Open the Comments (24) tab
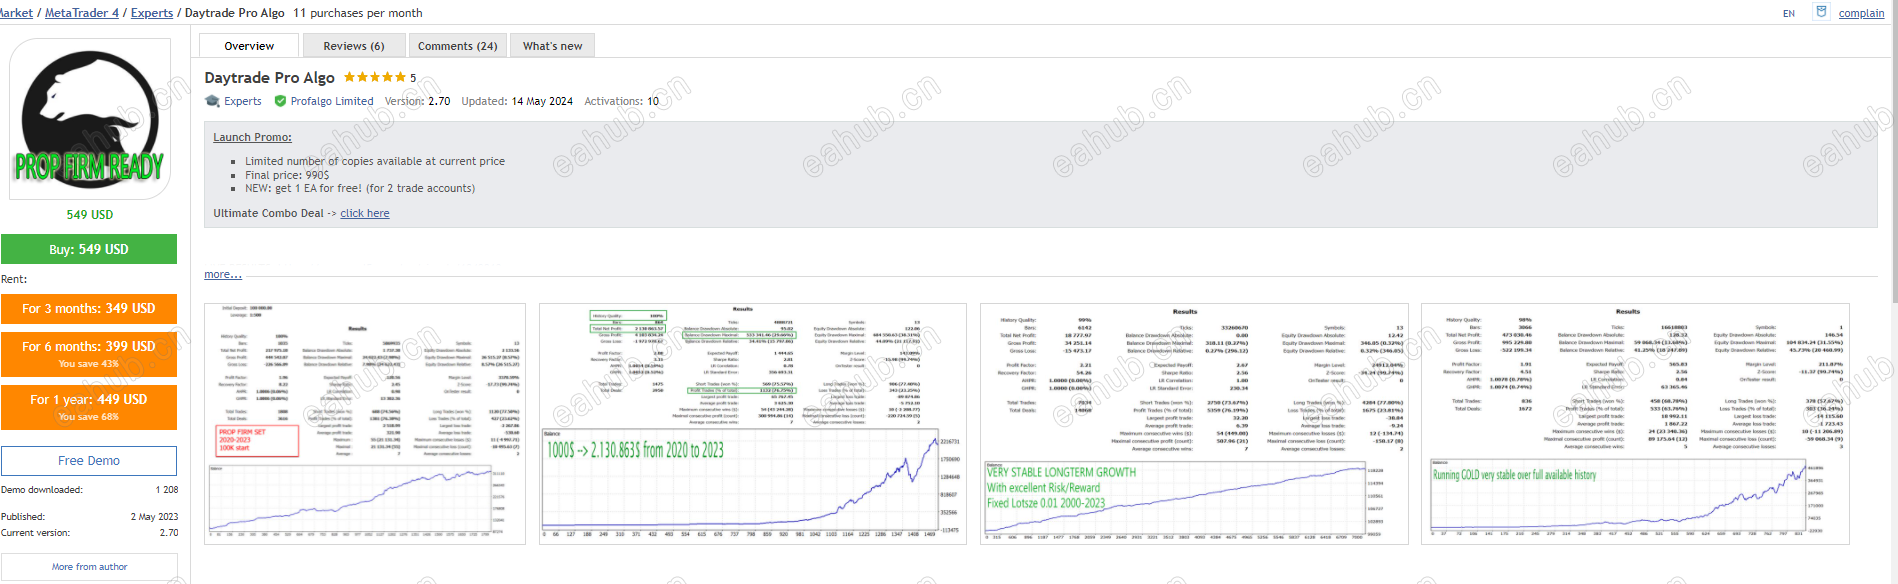Image resolution: width=1898 pixels, height=584 pixels. 457,46
